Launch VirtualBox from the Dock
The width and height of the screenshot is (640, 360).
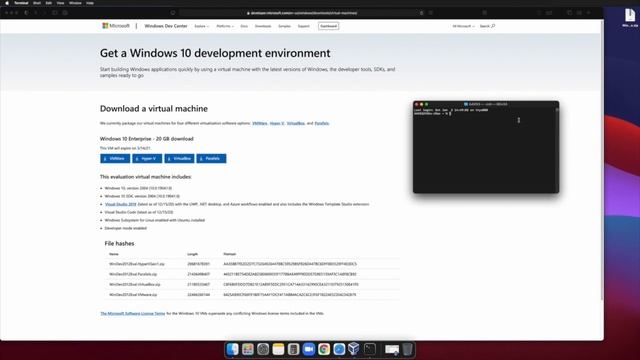point(354,349)
